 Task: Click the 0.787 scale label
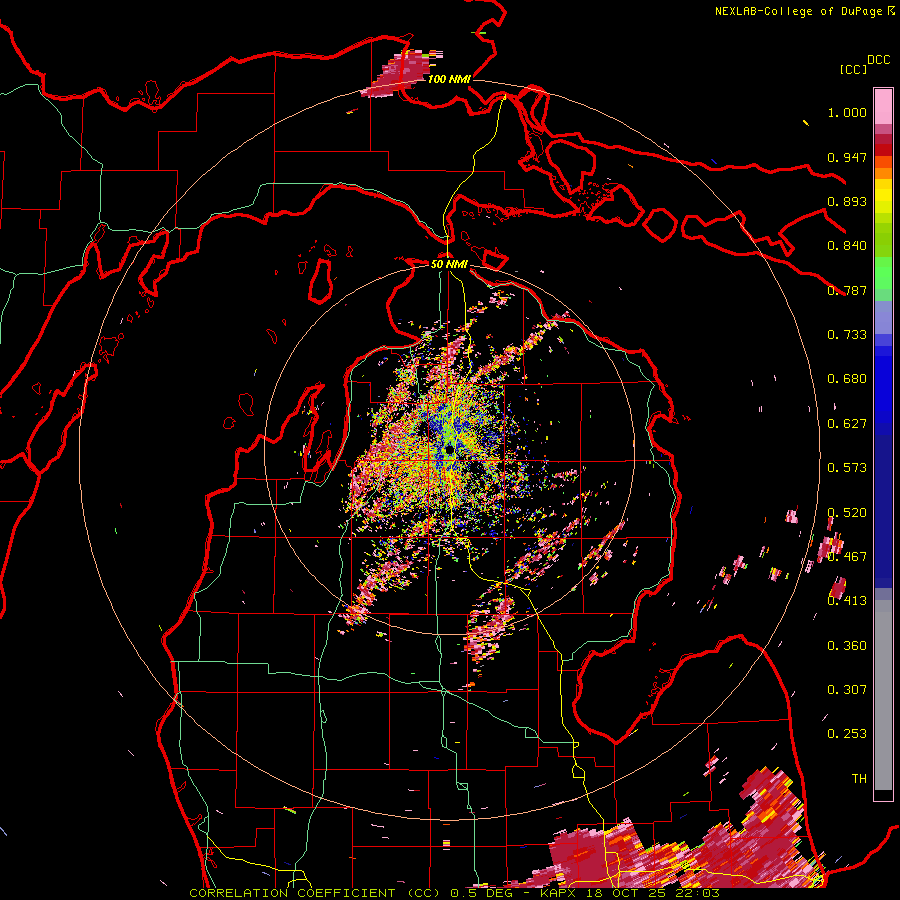847,290
